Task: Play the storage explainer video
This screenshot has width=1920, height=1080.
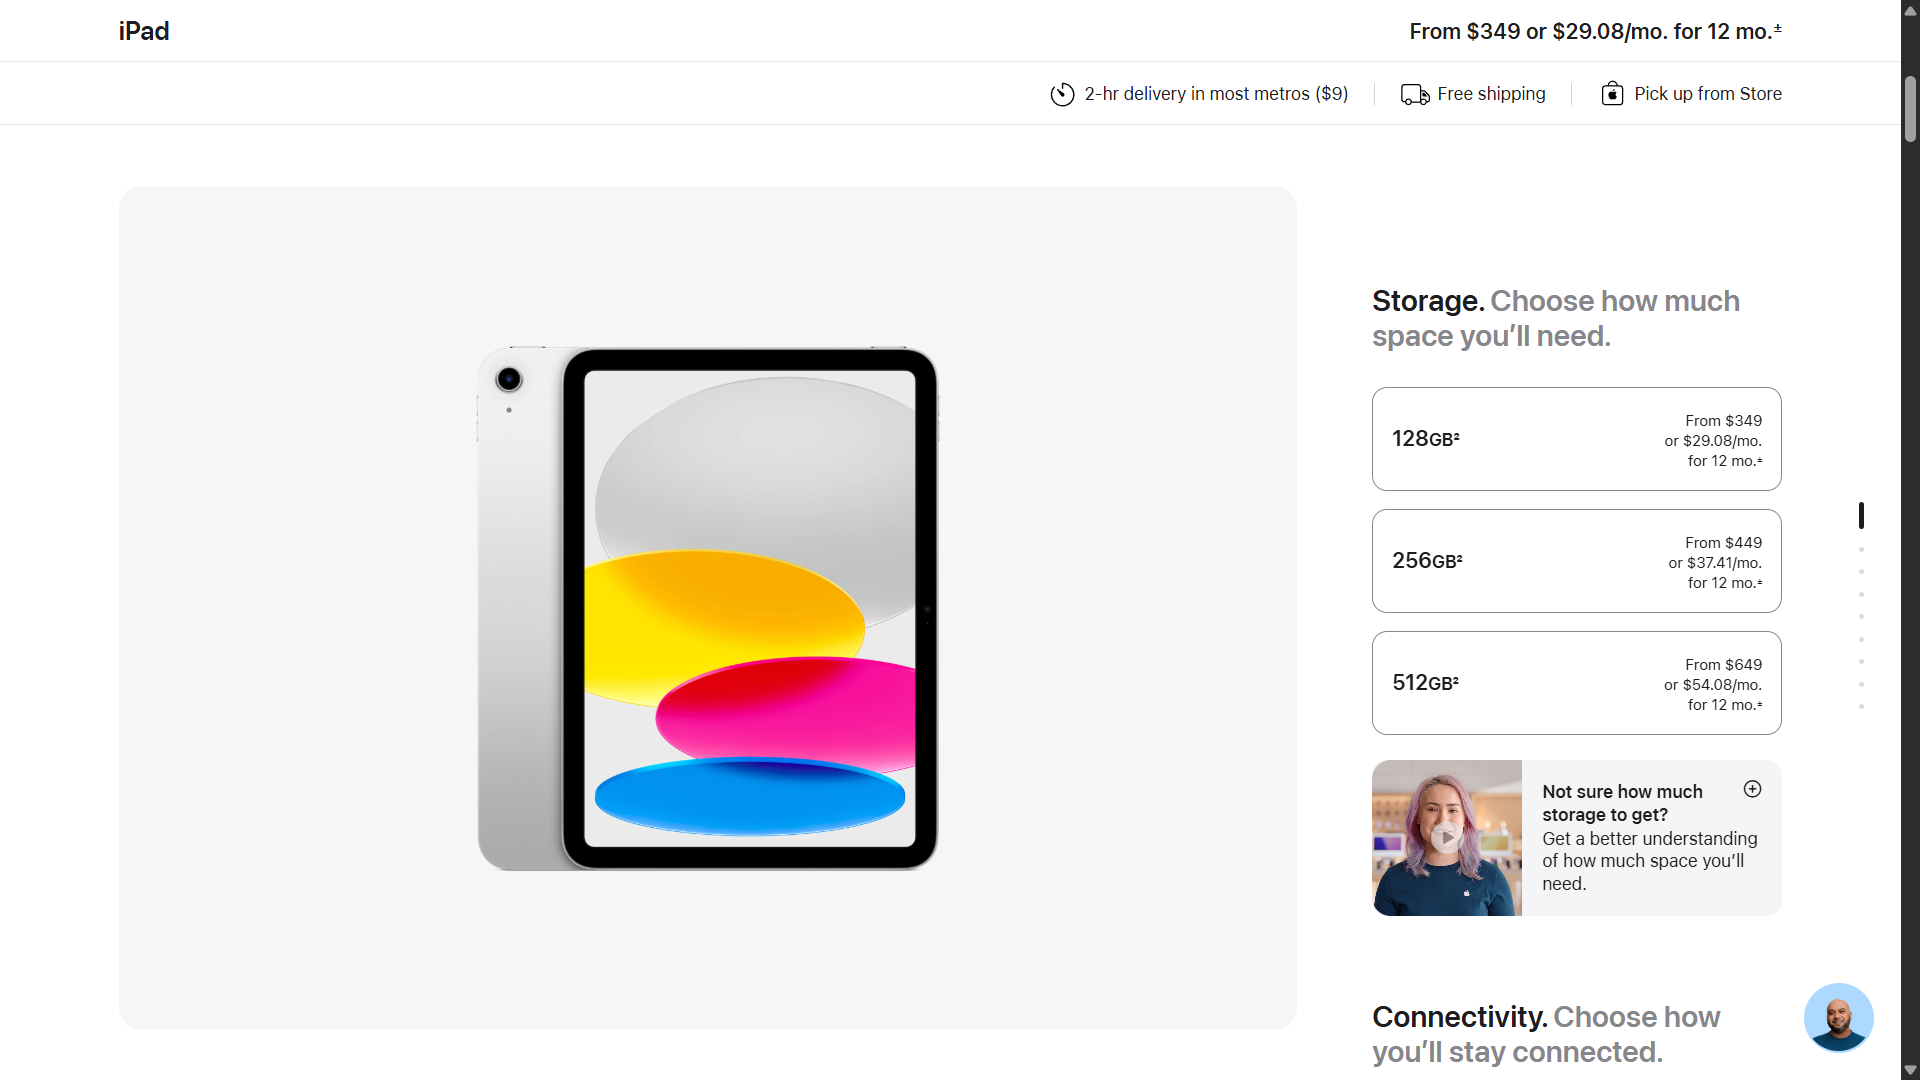Action: coord(1446,838)
